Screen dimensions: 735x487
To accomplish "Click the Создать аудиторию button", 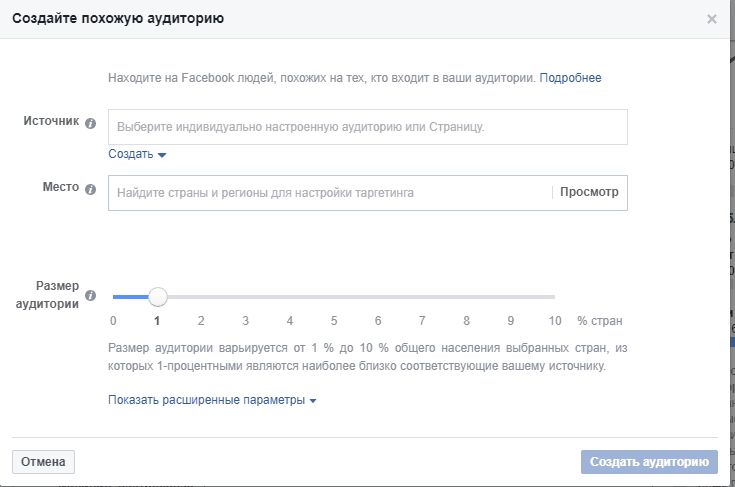I will pos(649,462).
